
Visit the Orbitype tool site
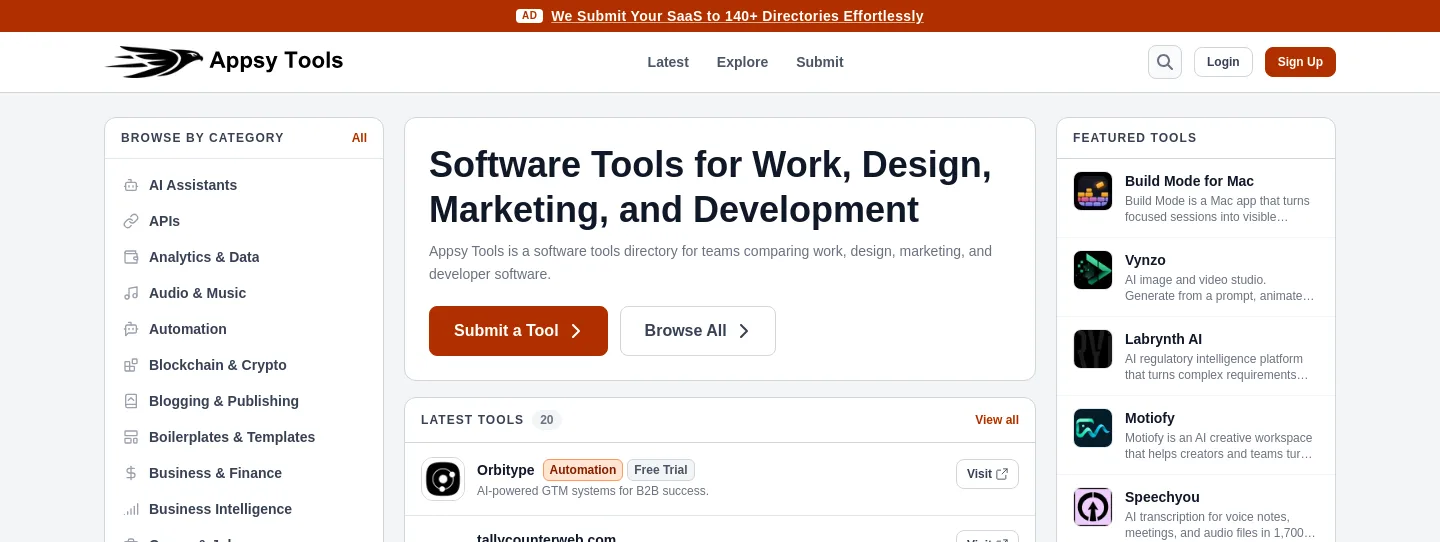click(x=987, y=474)
